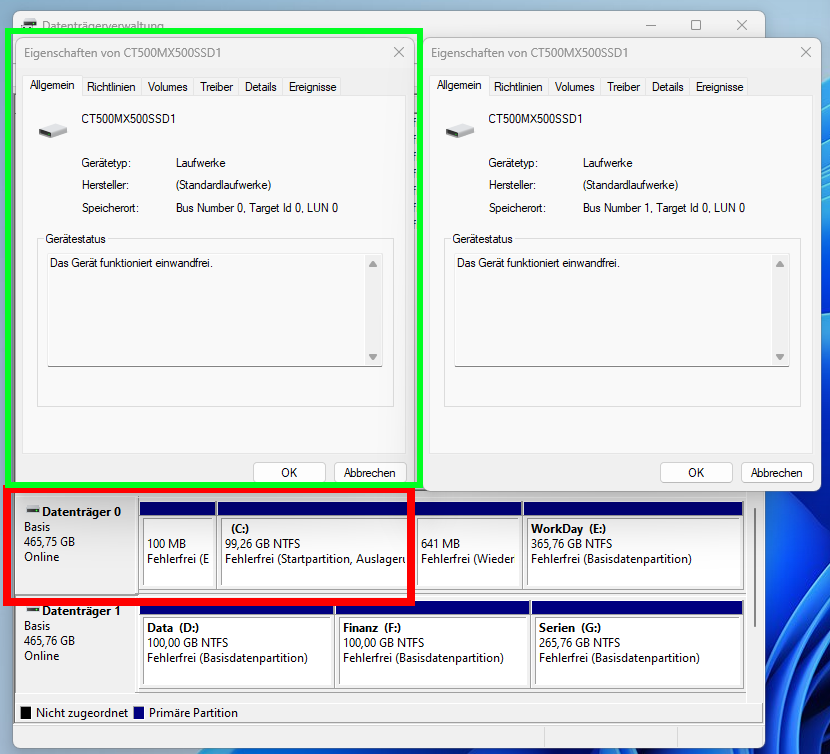Click drive icon in left properties dialog
Image resolution: width=830 pixels, height=754 pixels.
(53, 130)
